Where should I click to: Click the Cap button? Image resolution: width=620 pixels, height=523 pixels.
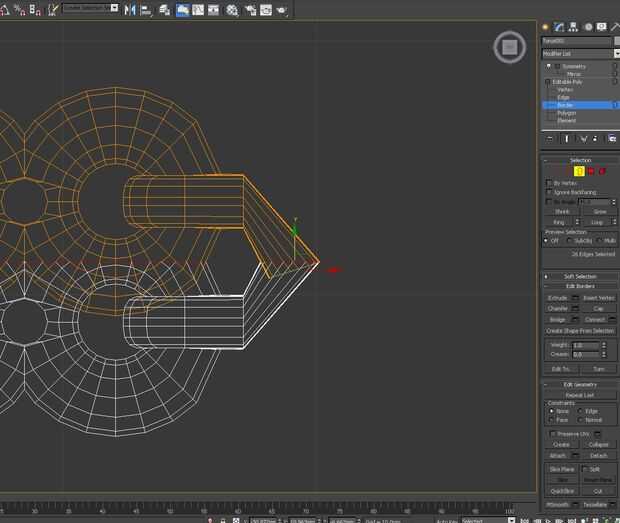pos(598,308)
